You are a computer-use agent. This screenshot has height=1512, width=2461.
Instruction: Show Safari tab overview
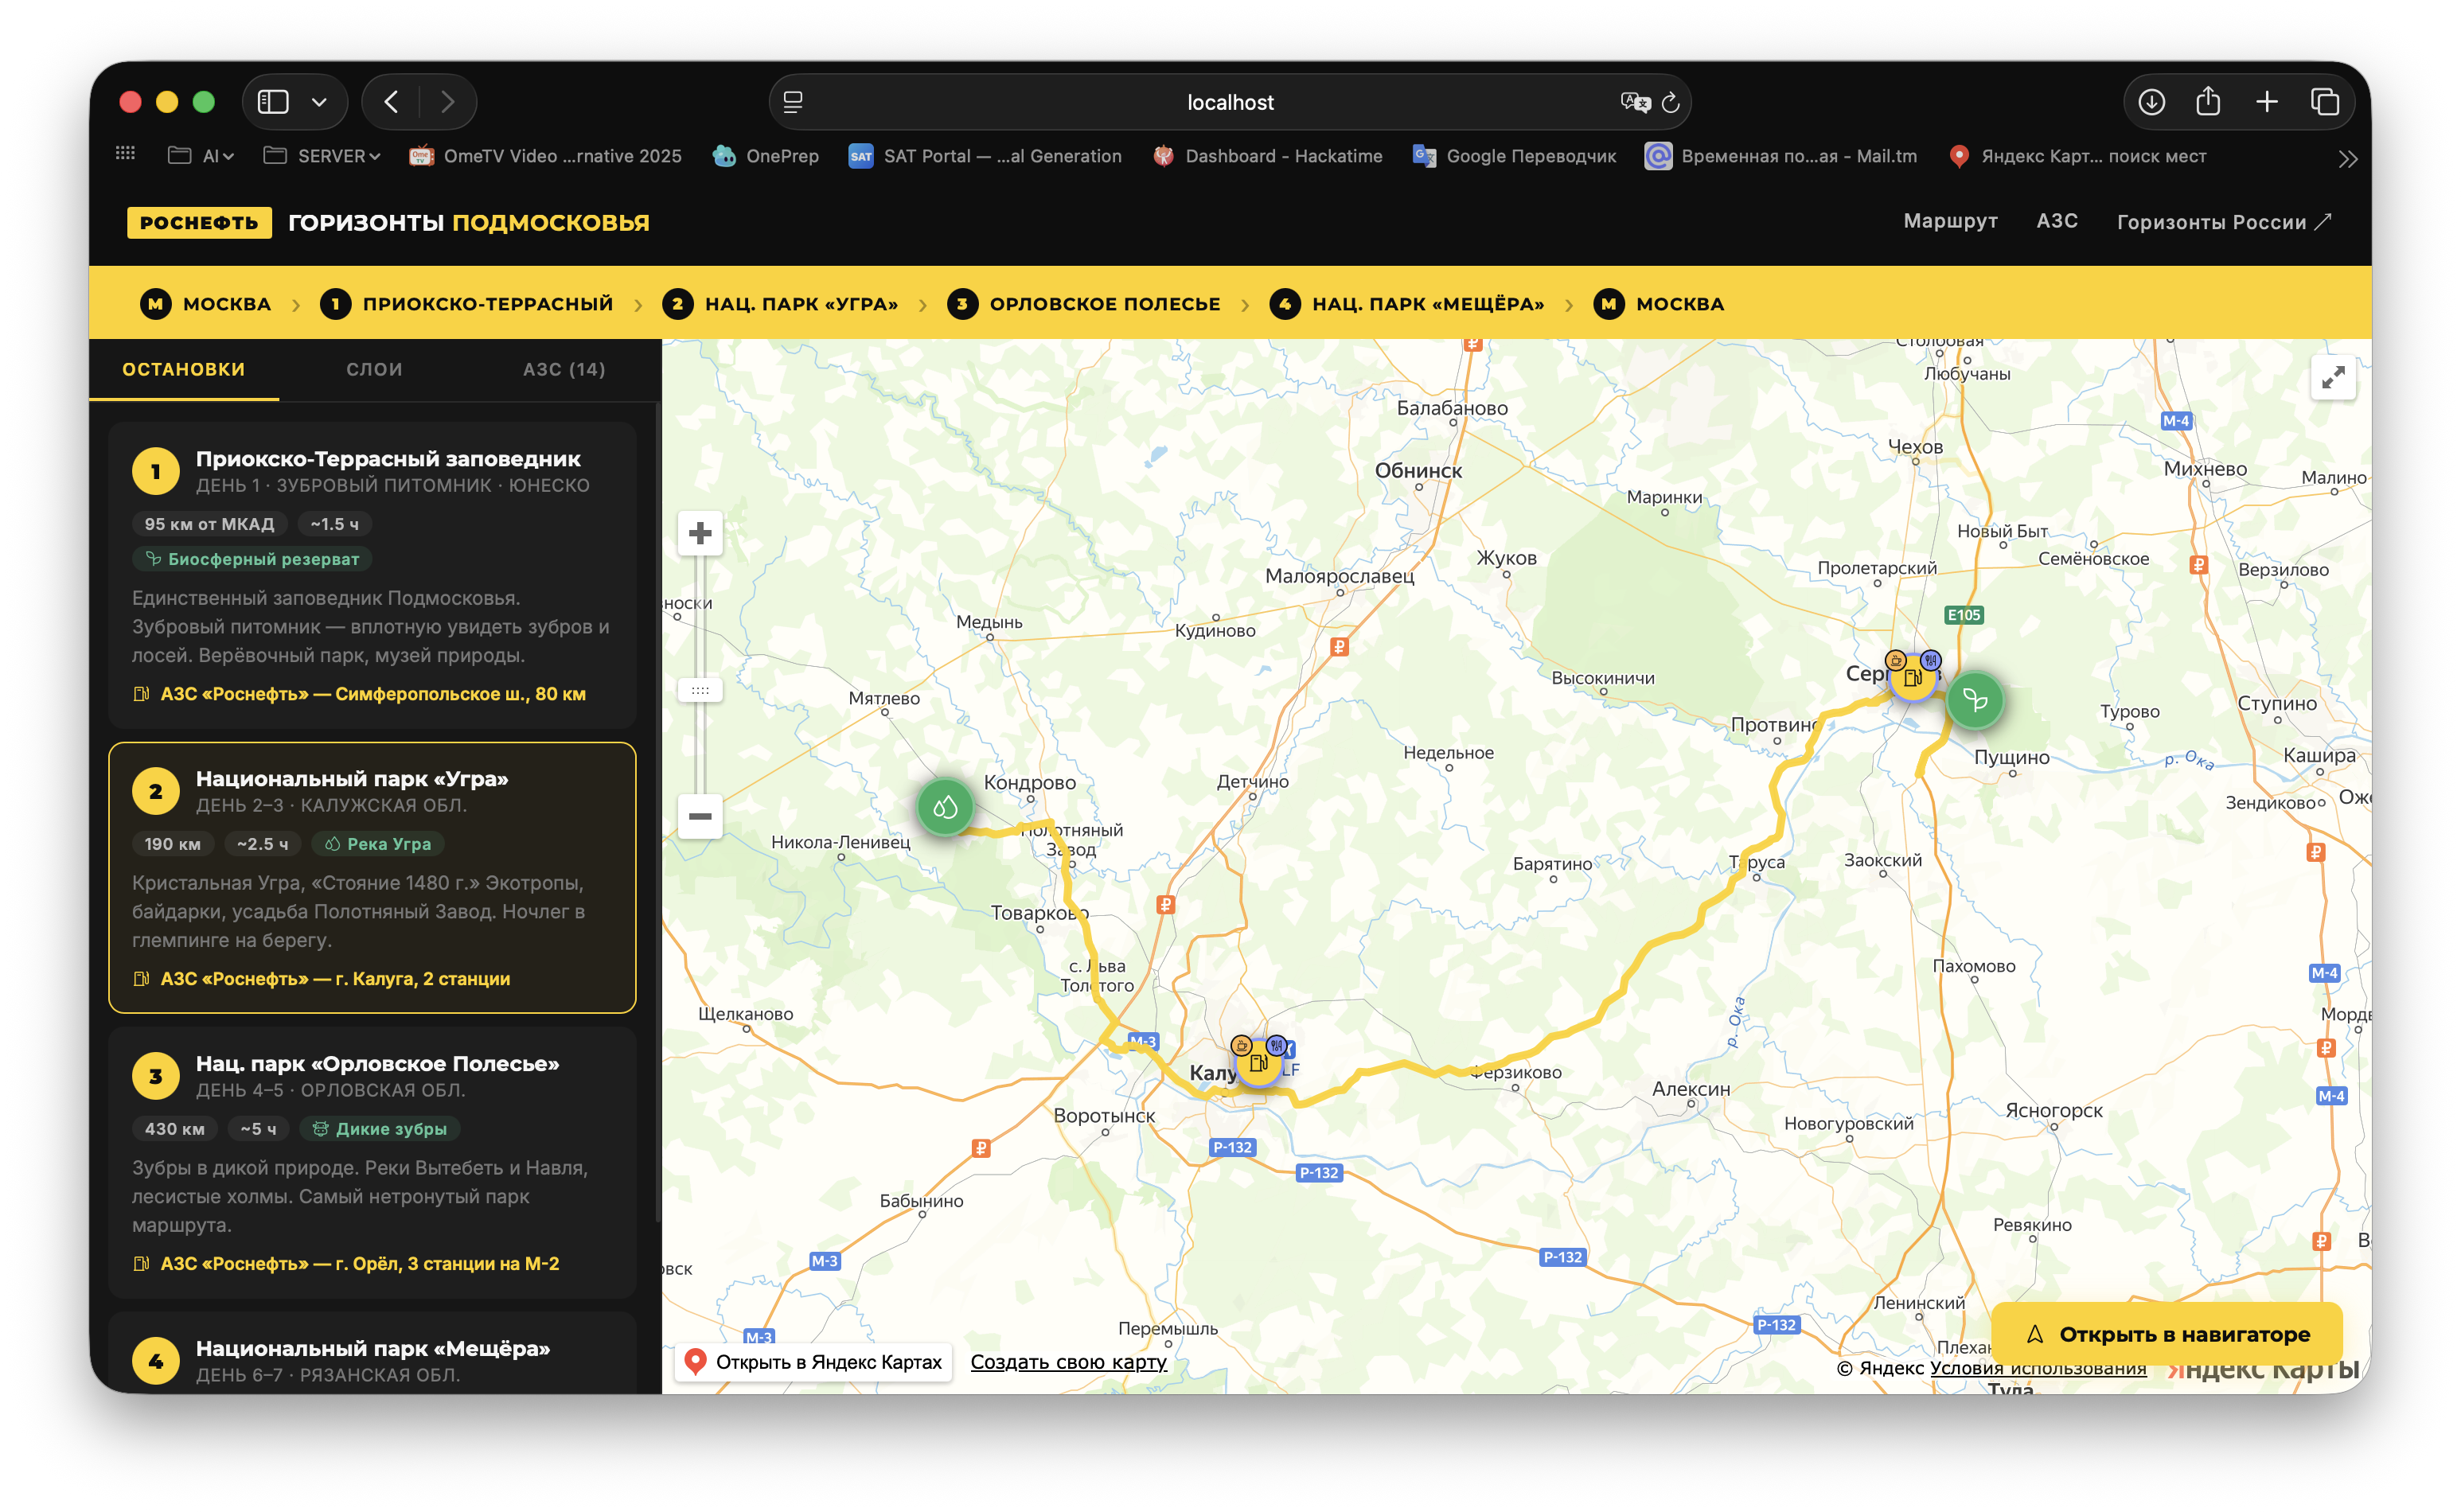(2325, 102)
